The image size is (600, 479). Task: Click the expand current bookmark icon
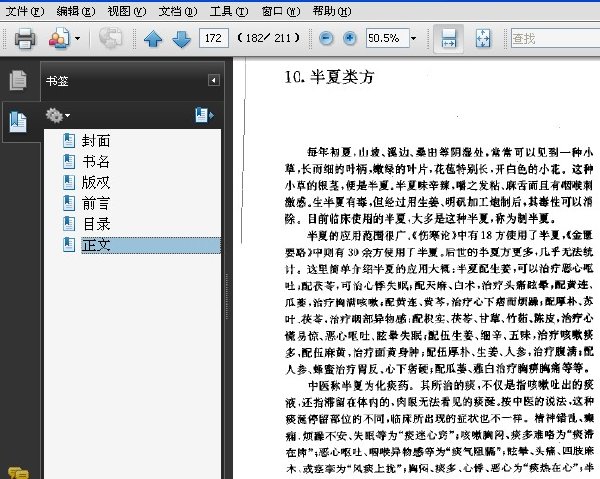[204, 115]
